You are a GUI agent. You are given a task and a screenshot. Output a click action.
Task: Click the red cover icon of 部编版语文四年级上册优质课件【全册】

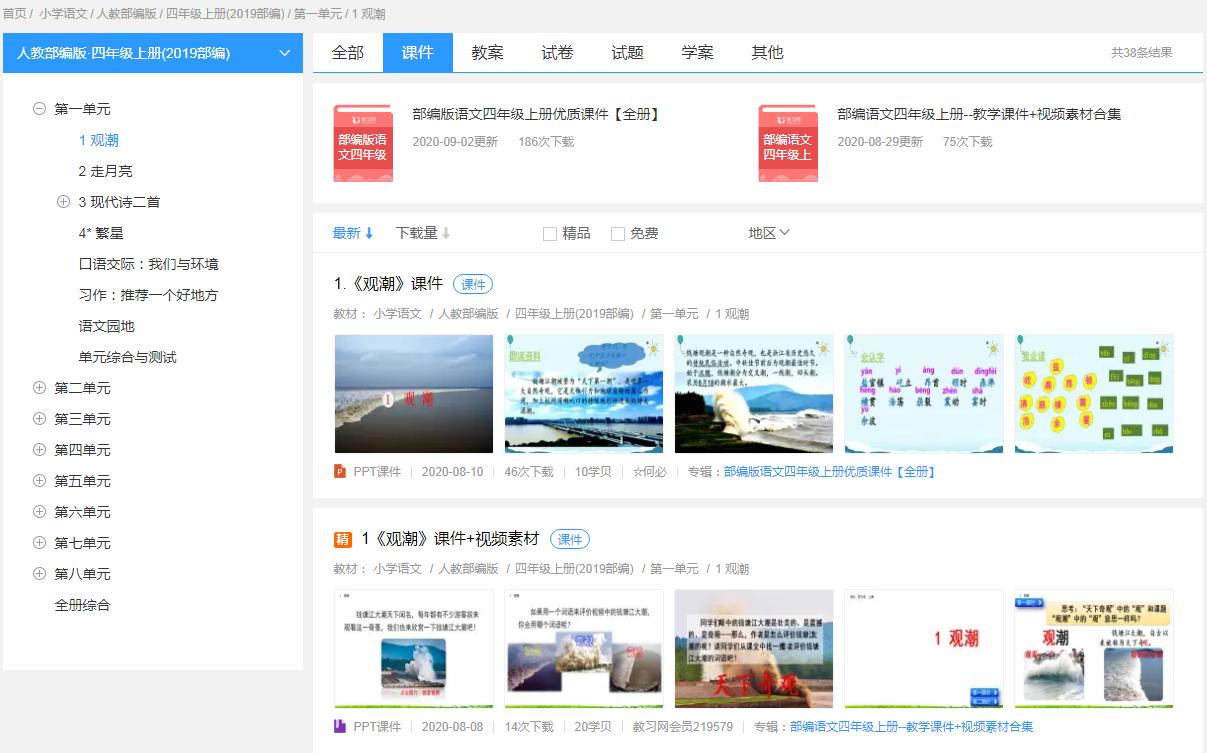363,141
